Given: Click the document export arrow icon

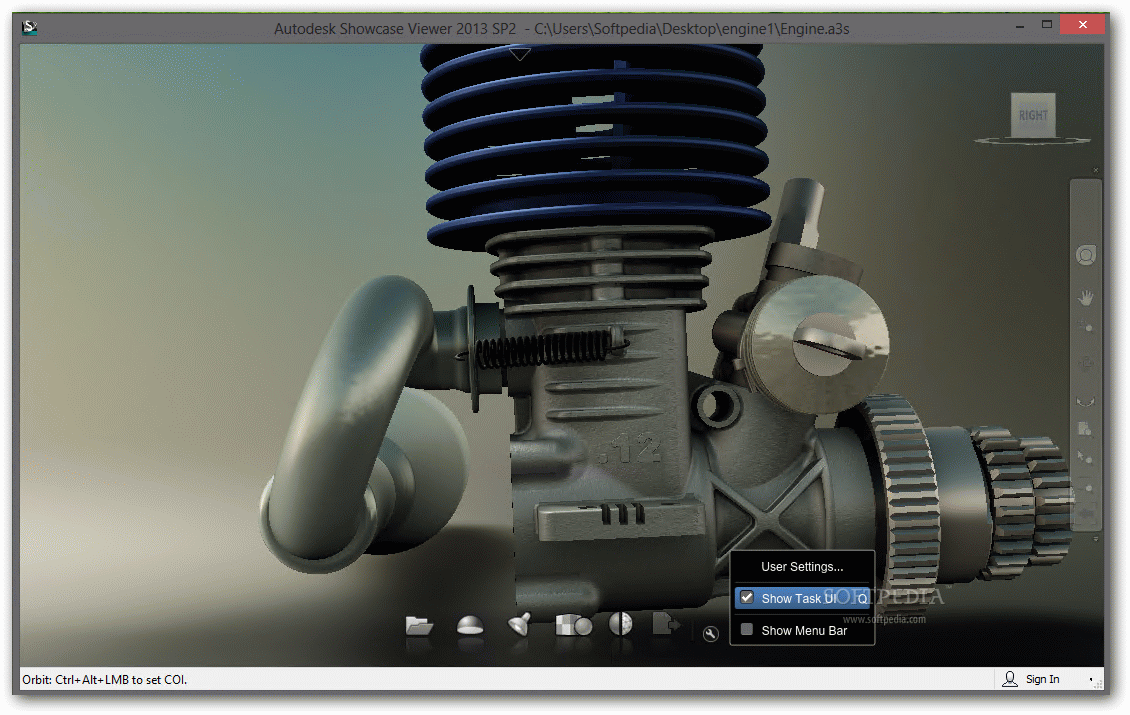Looking at the screenshot, I should [x=665, y=623].
